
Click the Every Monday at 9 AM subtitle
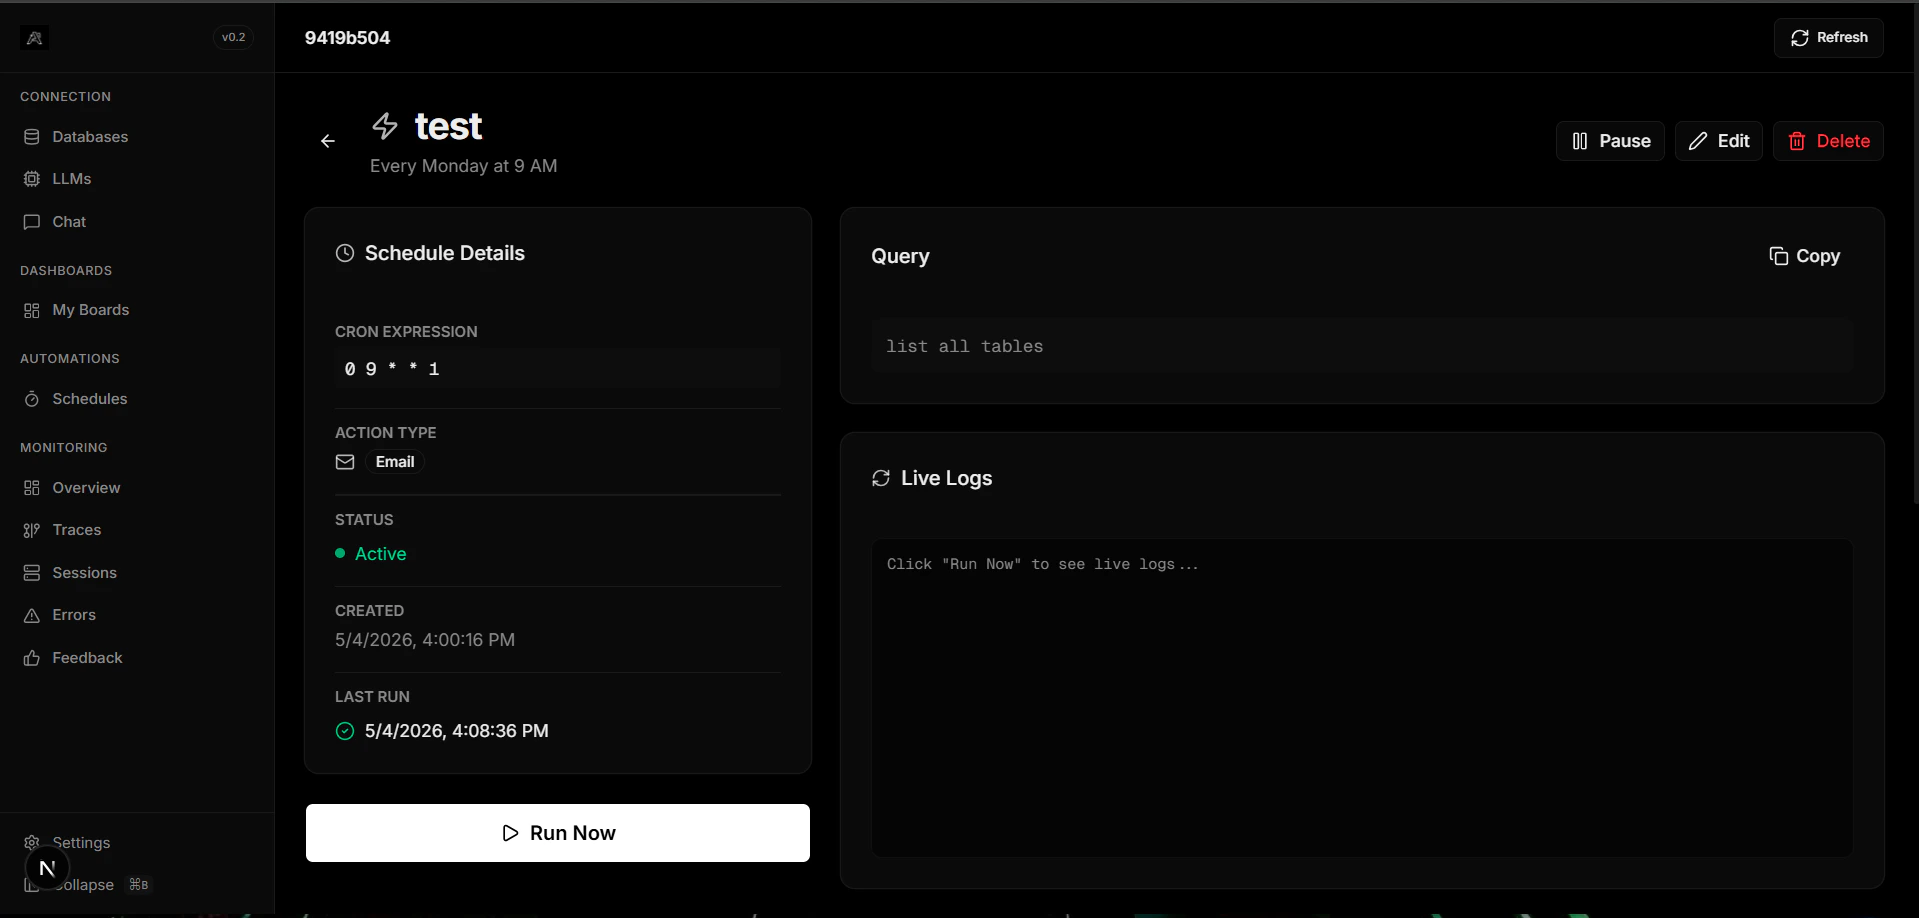pyautogui.click(x=463, y=166)
